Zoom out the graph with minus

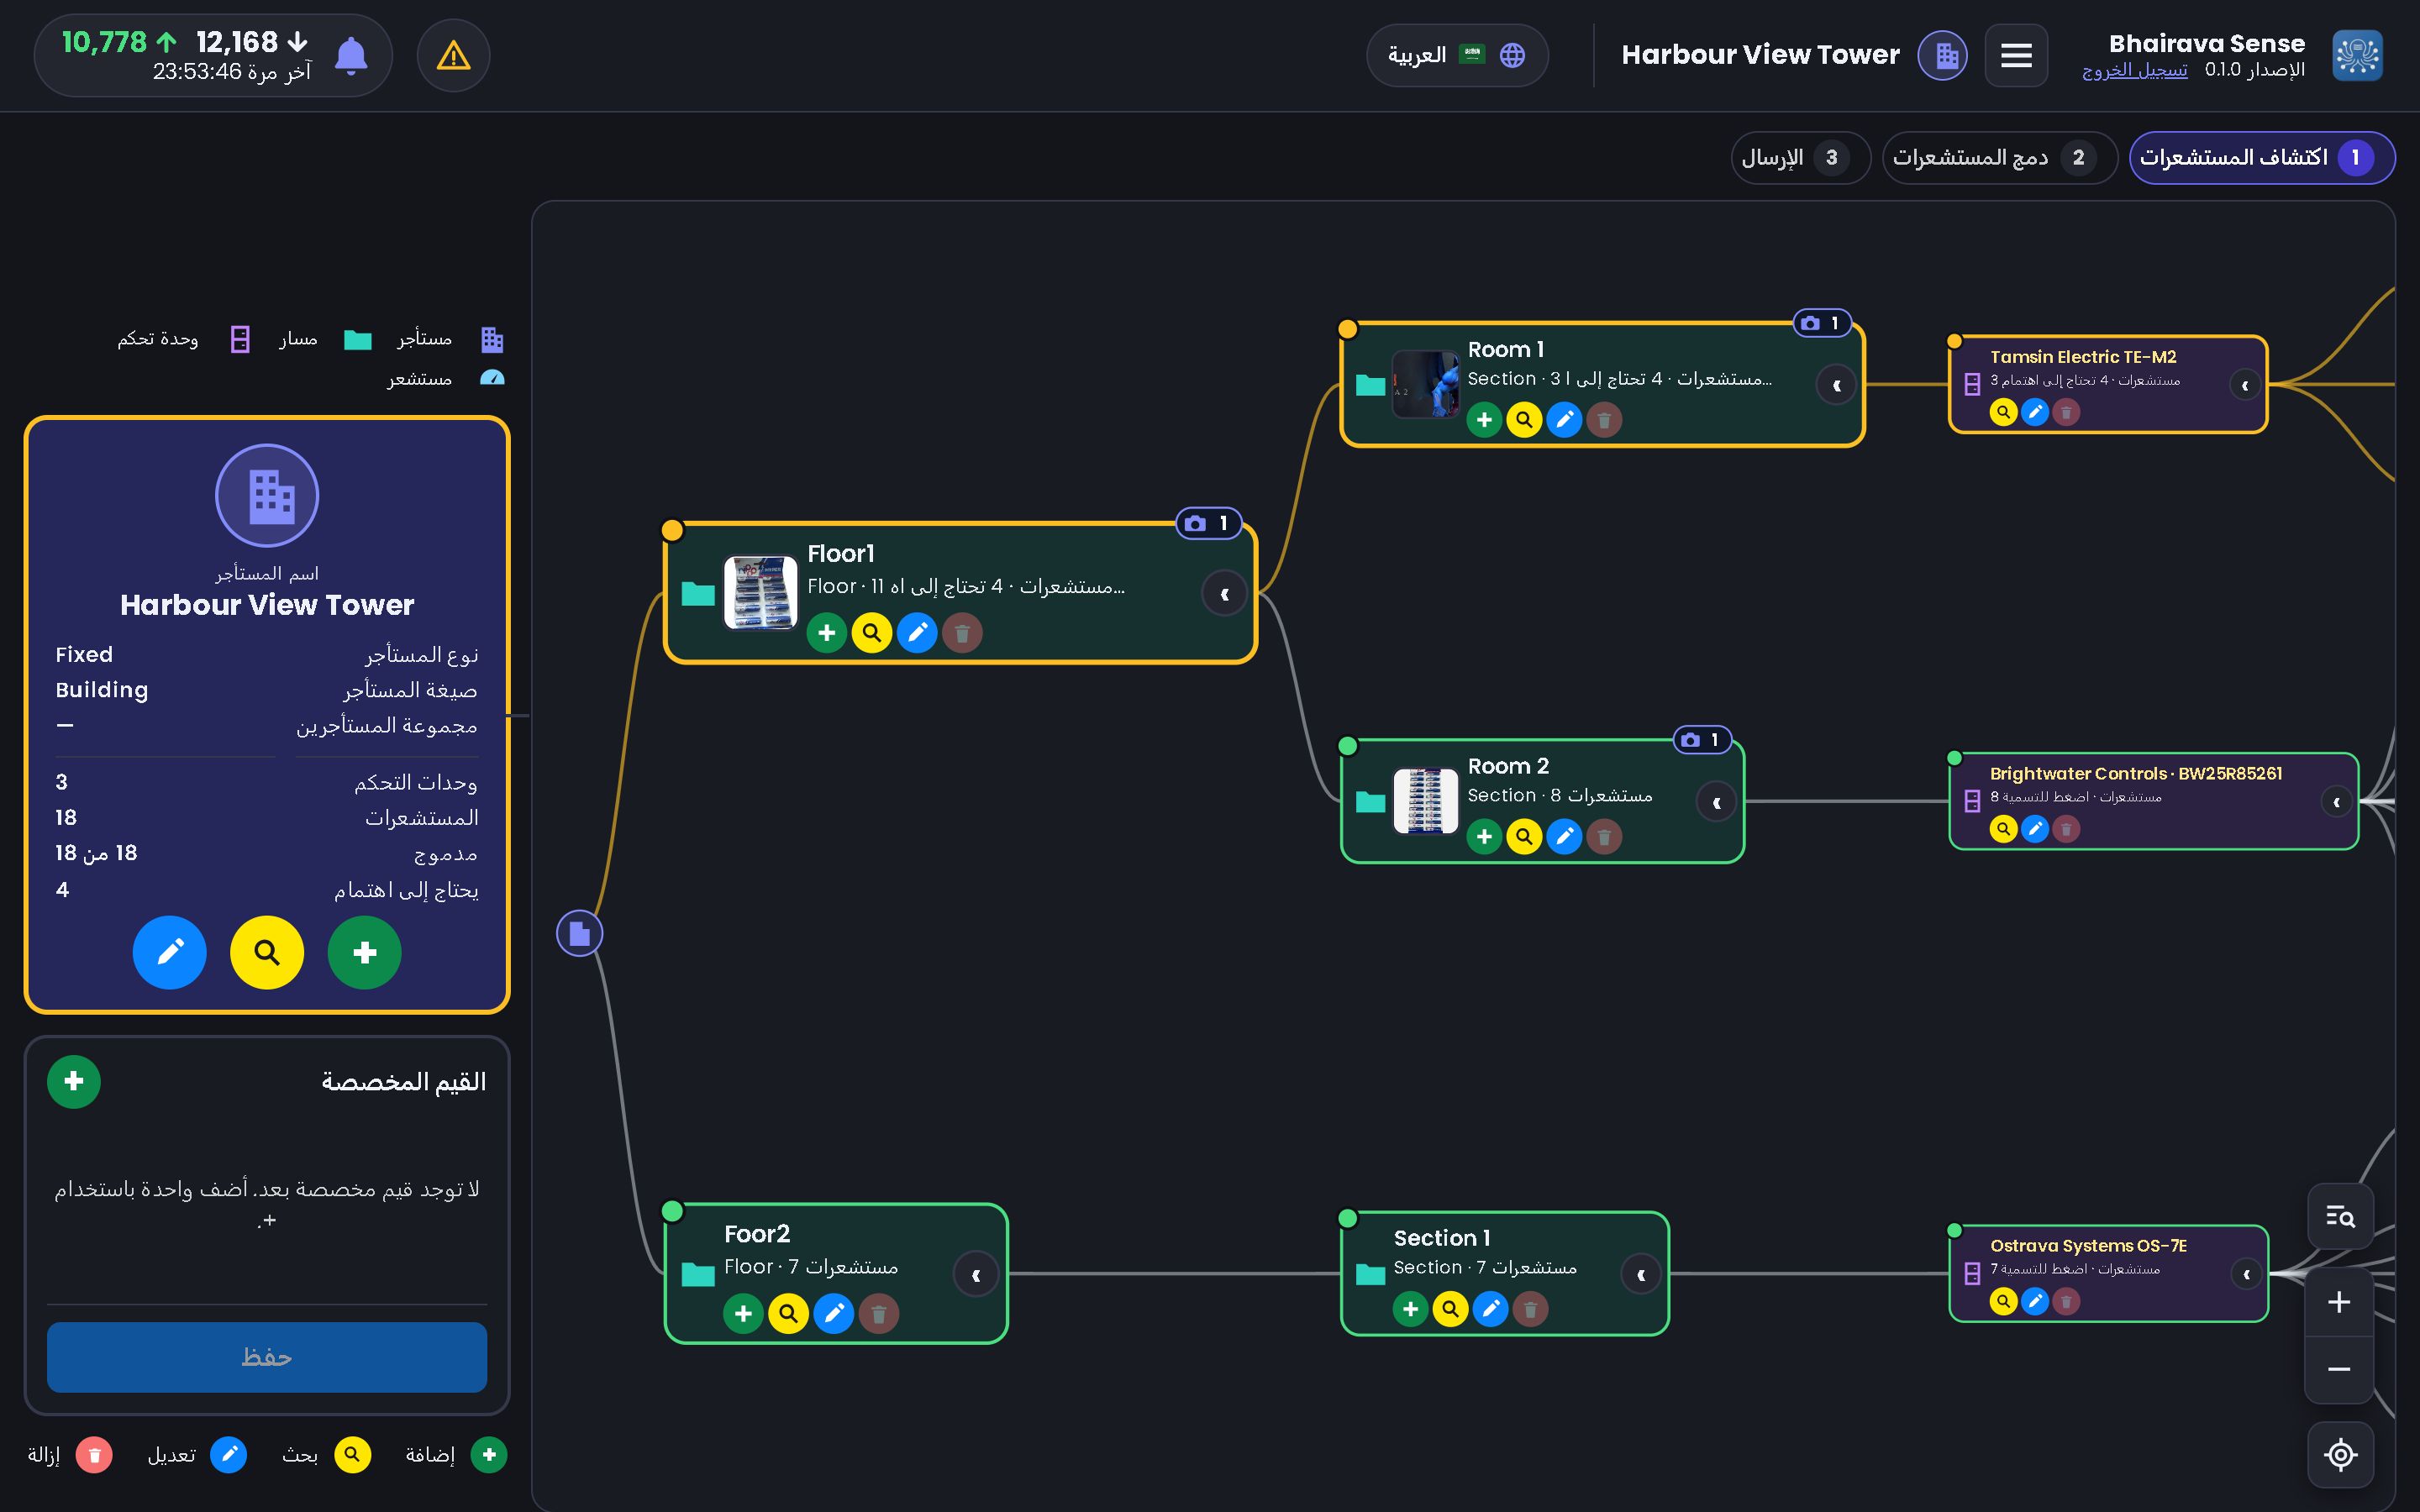pos(2339,1369)
